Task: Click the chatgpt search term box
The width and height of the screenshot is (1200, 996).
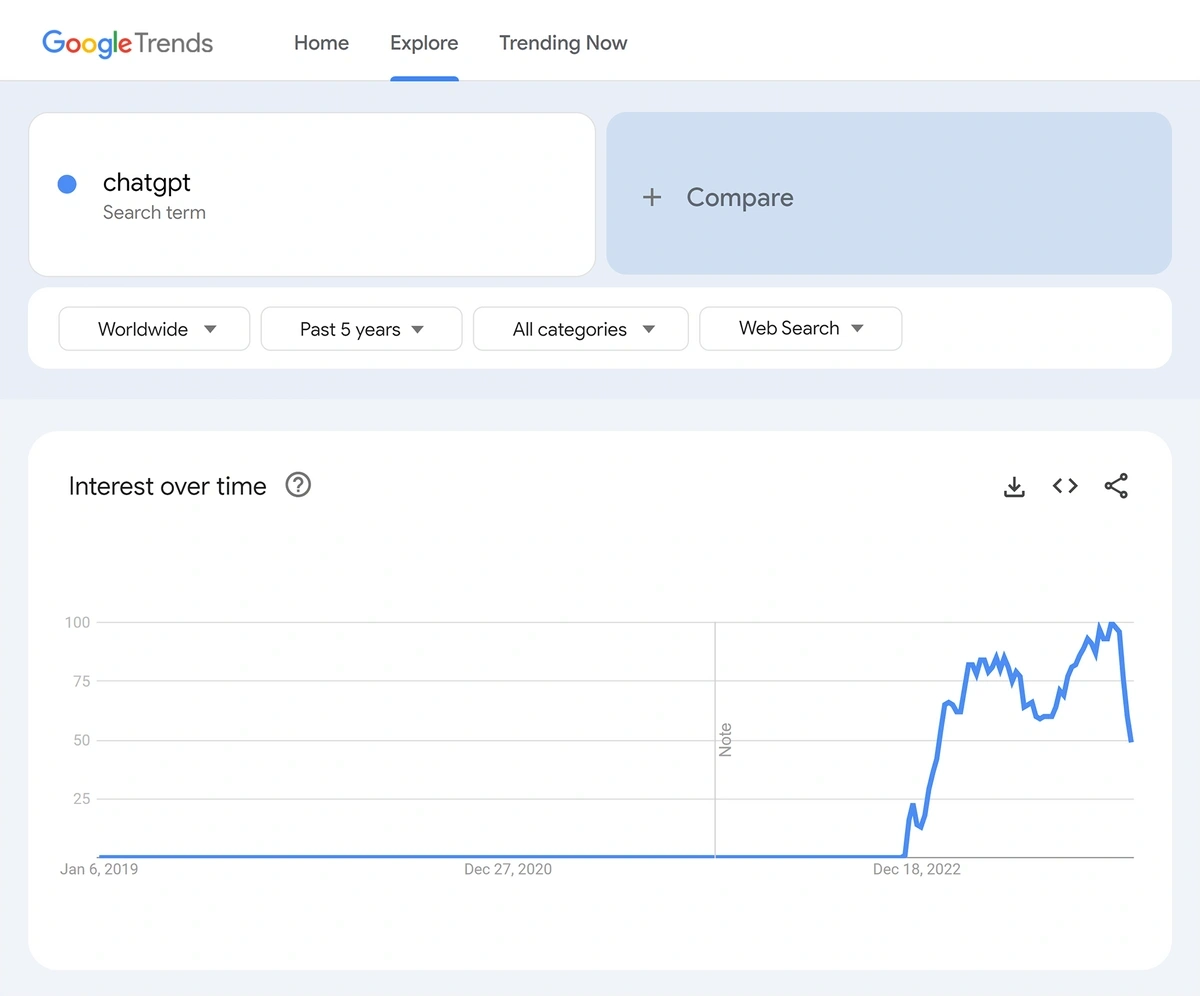Action: 312,194
